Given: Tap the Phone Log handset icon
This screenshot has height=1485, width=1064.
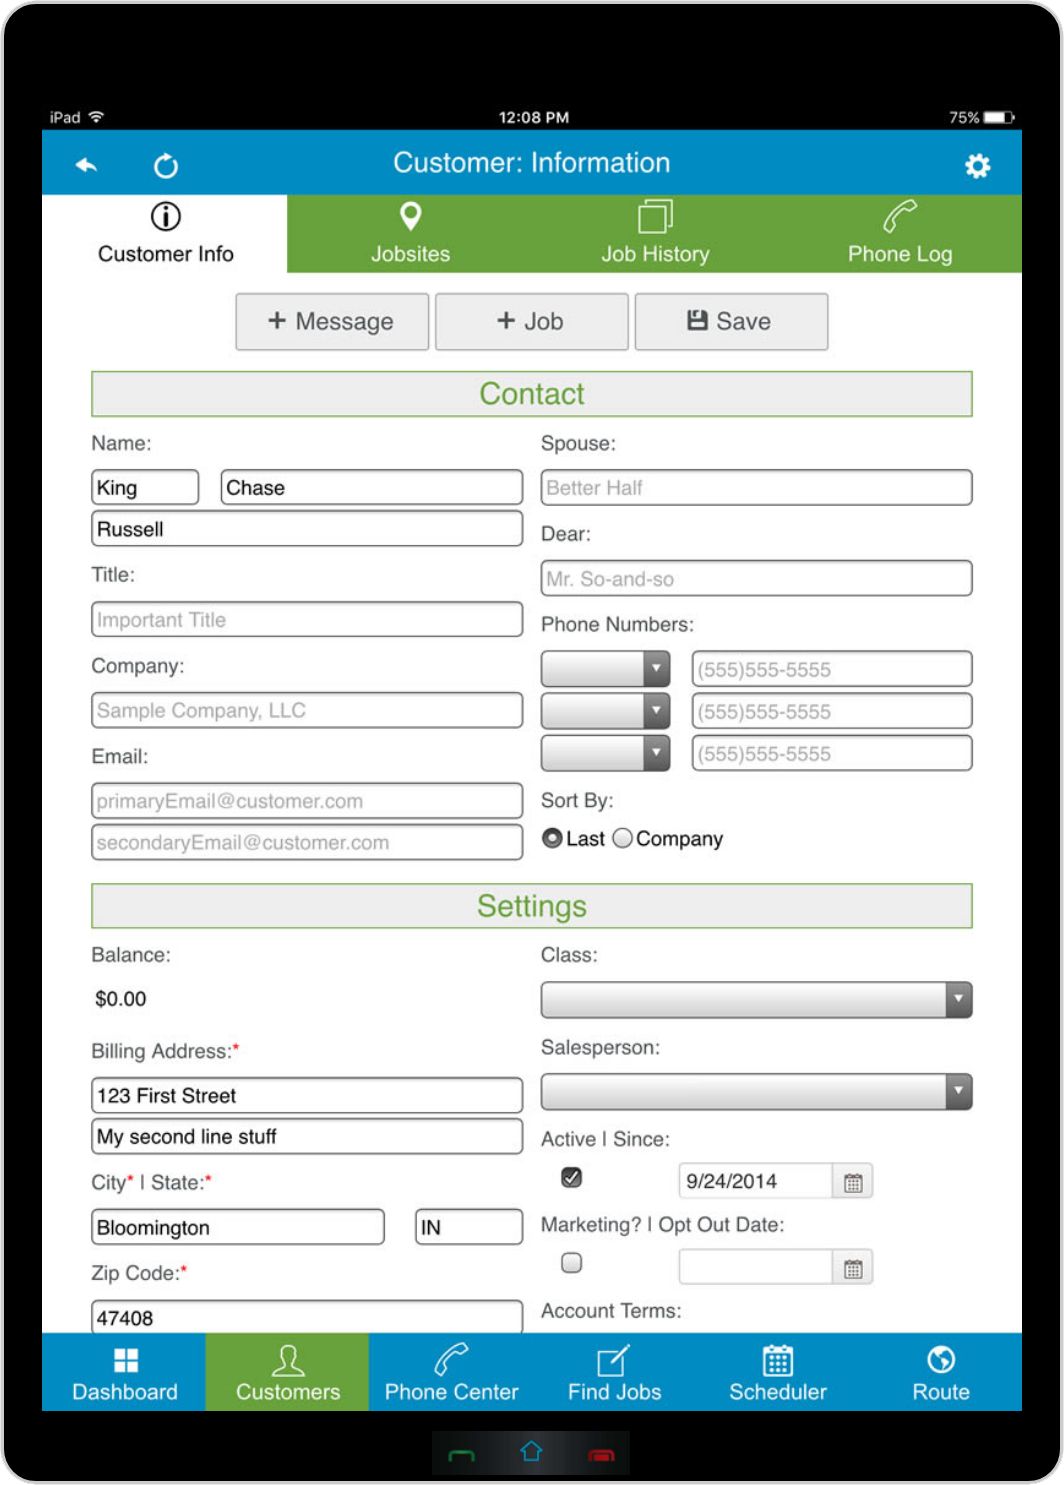Looking at the screenshot, I should [x=900, y=216].
